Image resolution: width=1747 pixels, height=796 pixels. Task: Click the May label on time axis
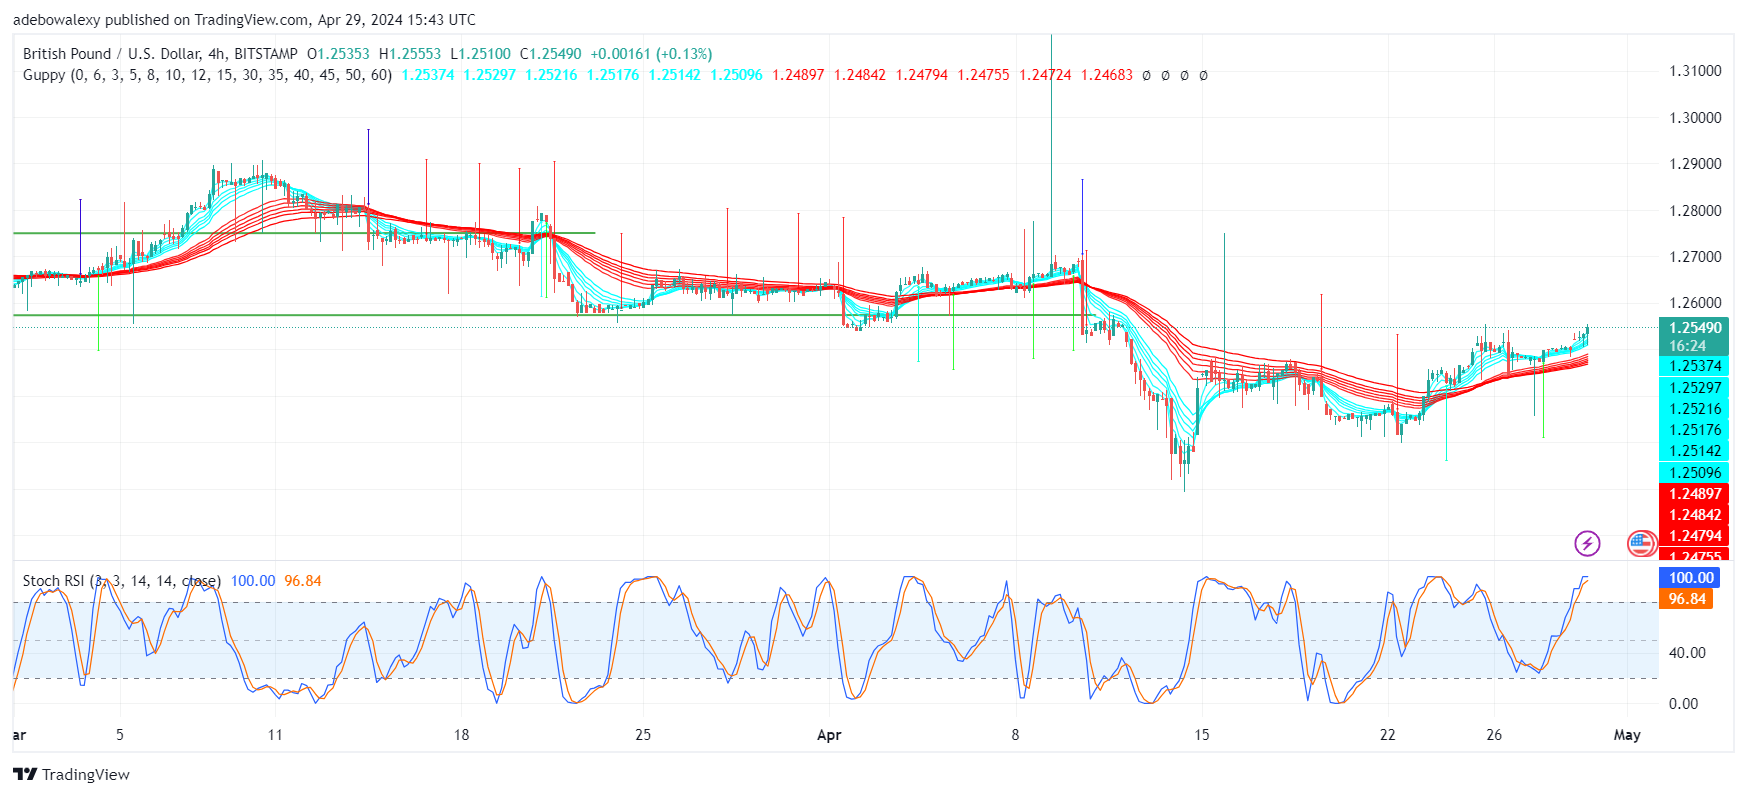tap(1627, 735)
